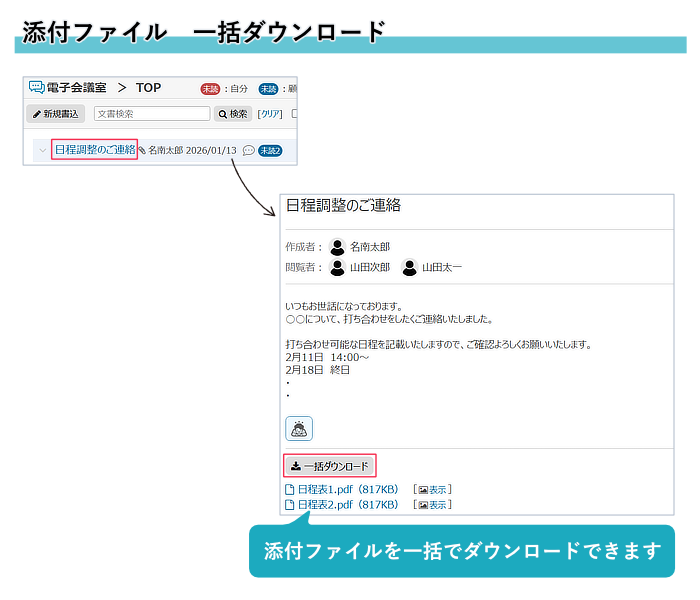Tick the checkbox right of クリア
Image resolution: width=700 pixels, height=600 pixels.
[294, 114]
